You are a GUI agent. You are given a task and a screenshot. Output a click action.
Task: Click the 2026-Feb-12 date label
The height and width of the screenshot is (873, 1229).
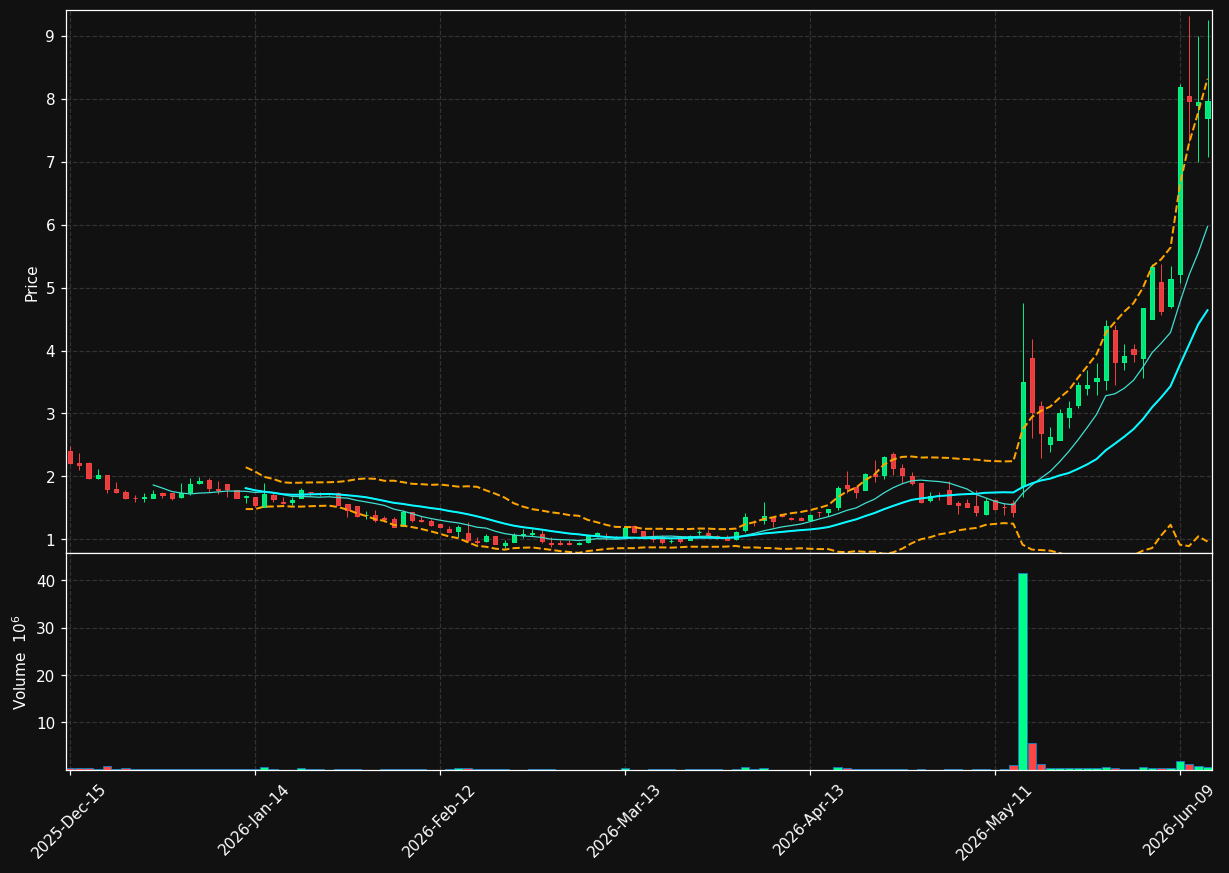(x=438, y=821)
